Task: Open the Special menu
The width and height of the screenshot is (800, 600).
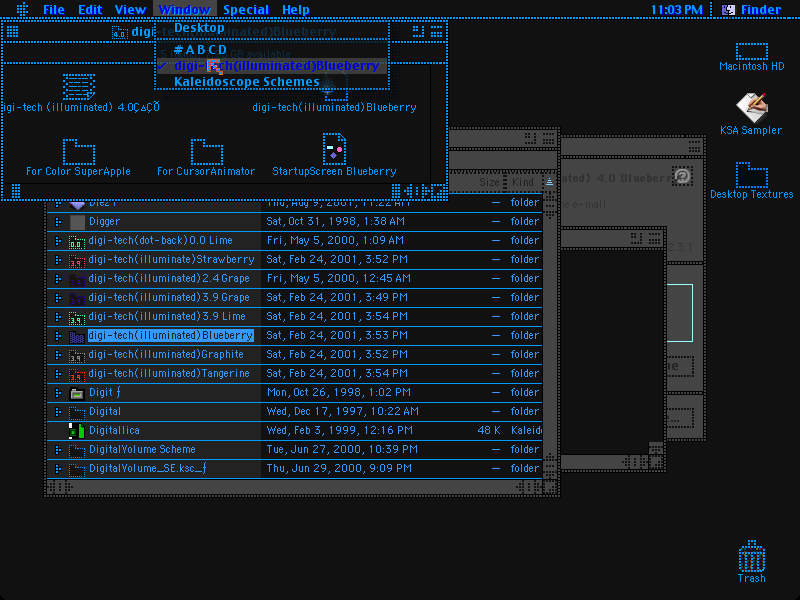Action: pyautogui.click(x=246, y=10)
